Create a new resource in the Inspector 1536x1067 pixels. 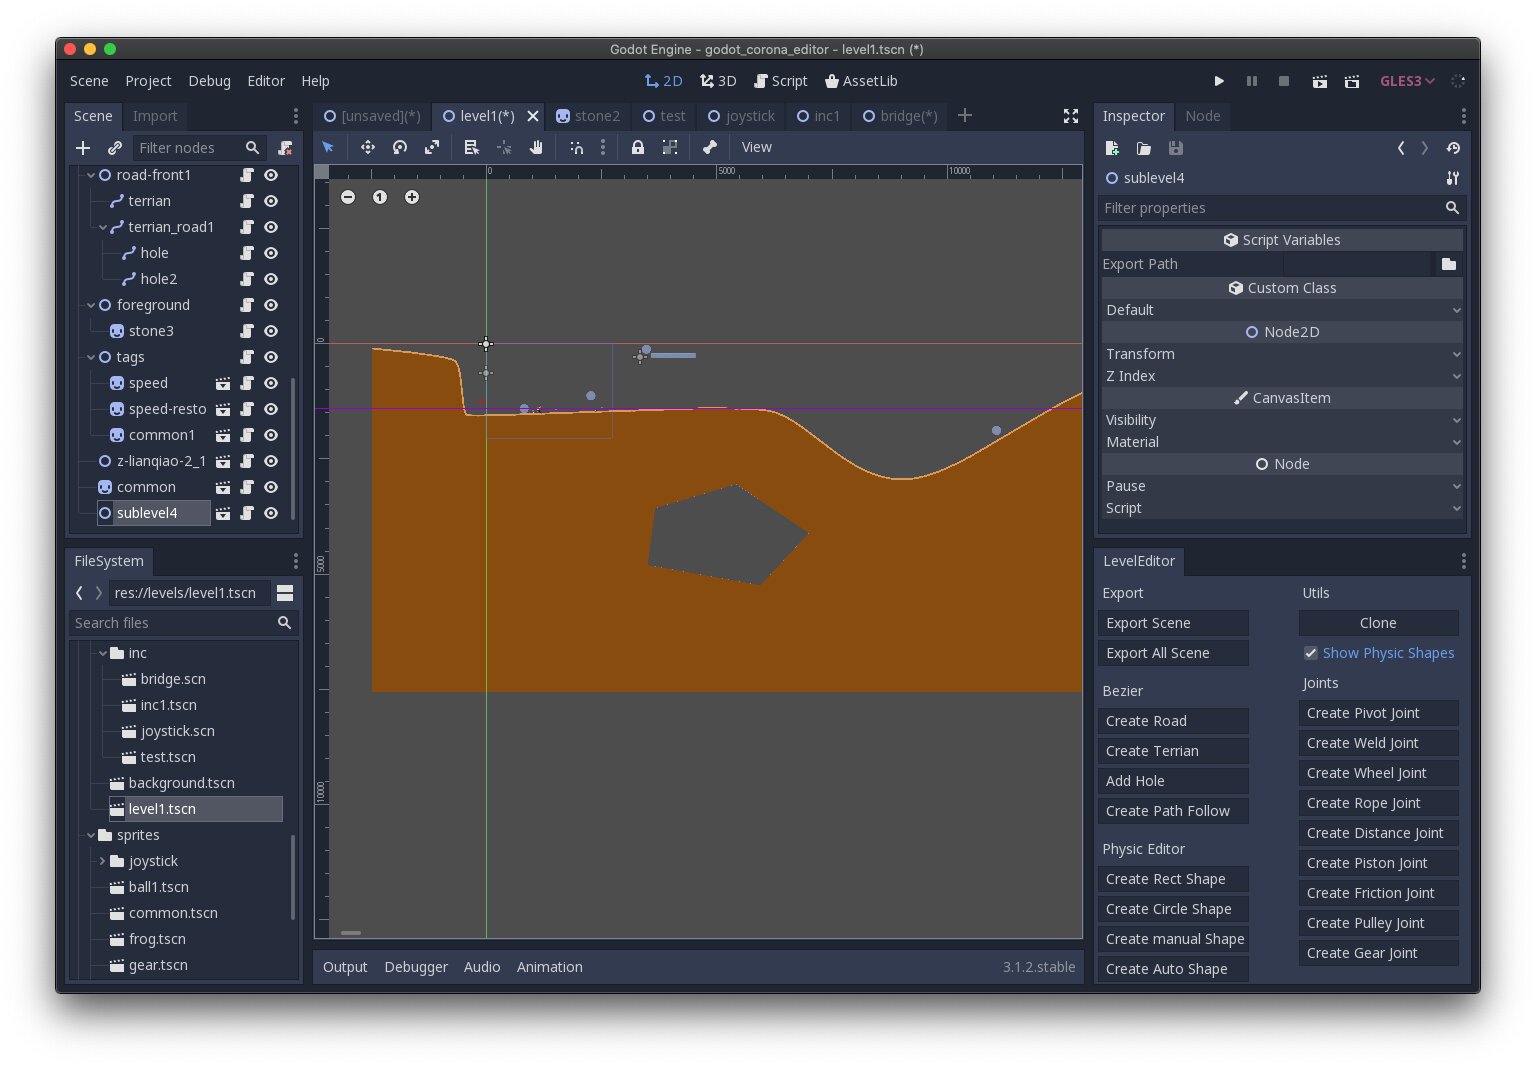point(1111,148)
